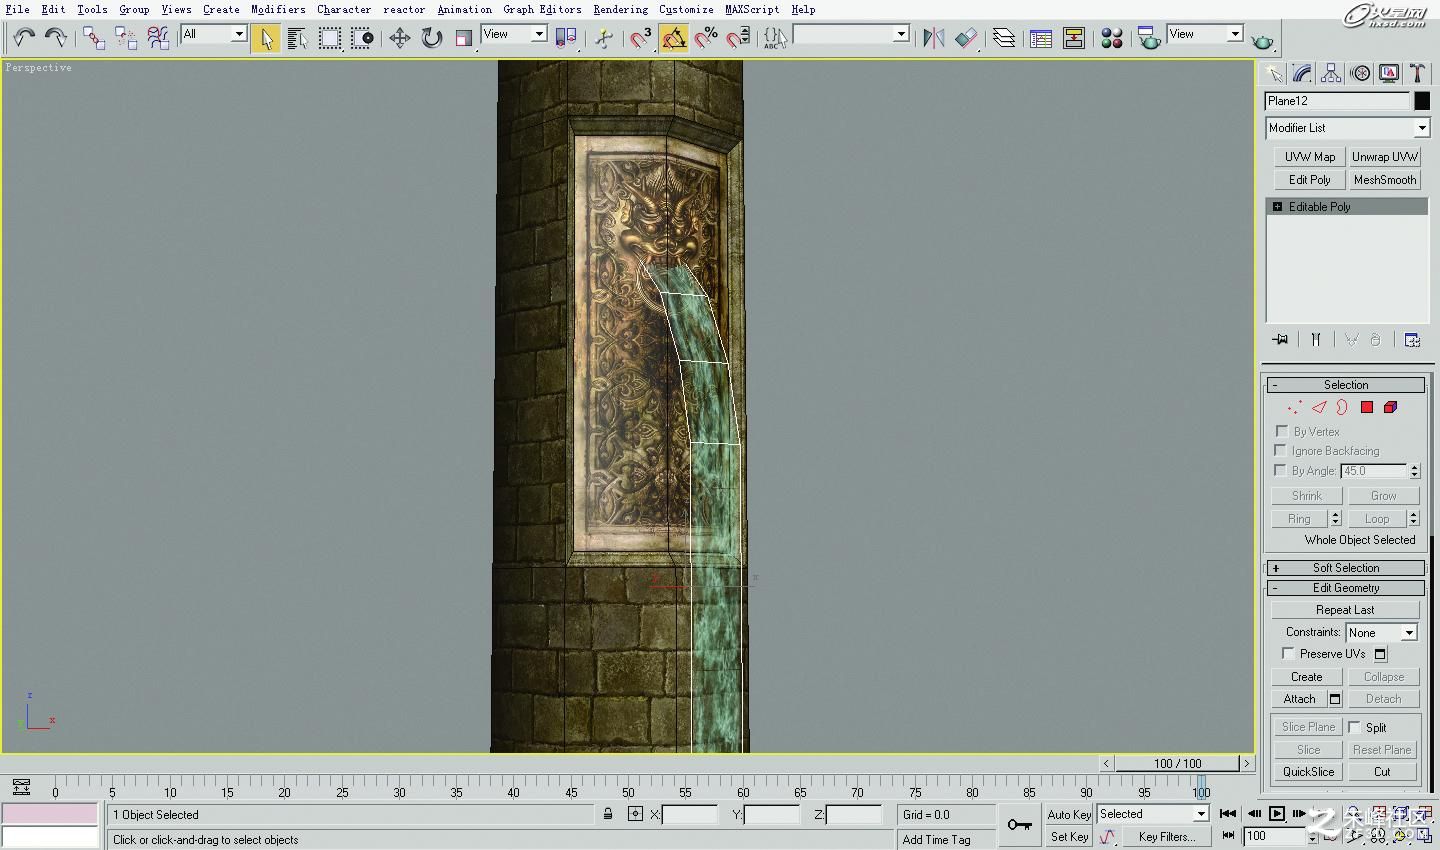The width and height of the screenshot is (1440, 850).
Task: Switch to Hierarchy command panel tab
Action: click(x=1331, y=73)
